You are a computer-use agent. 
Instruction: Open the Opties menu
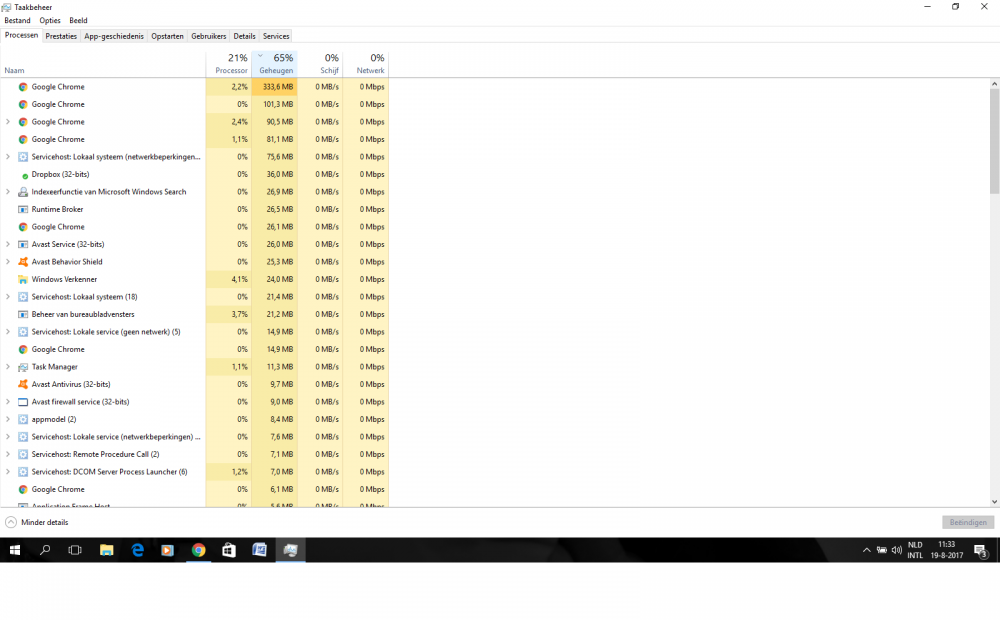coord(50,20)
